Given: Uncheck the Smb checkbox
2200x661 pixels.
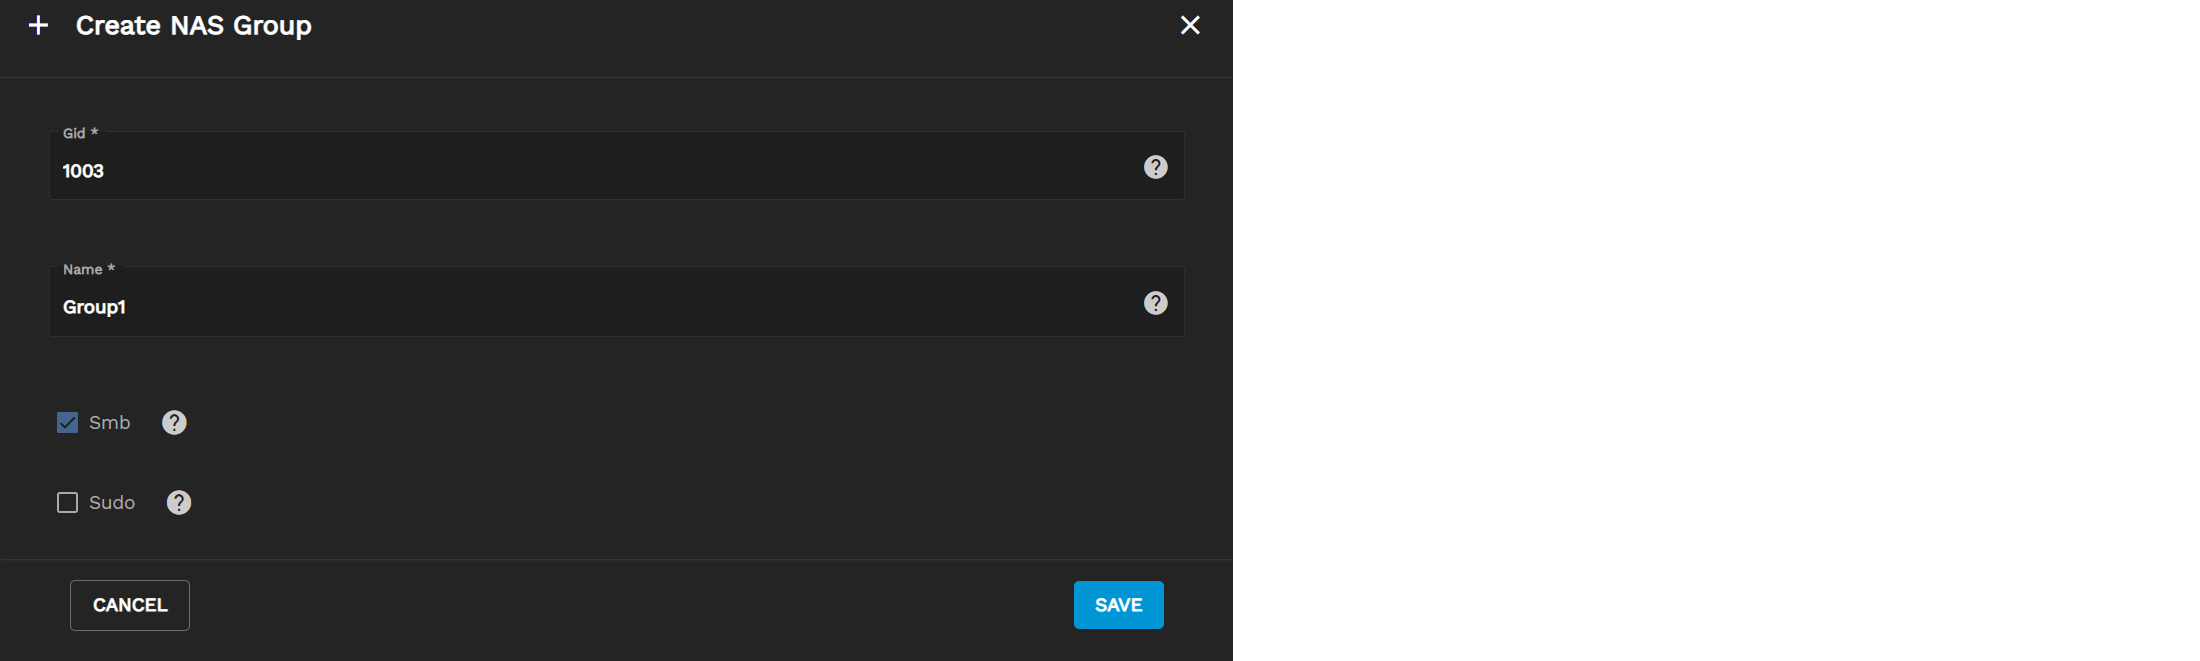Looking at the screenshot, I should pos(67,423).
